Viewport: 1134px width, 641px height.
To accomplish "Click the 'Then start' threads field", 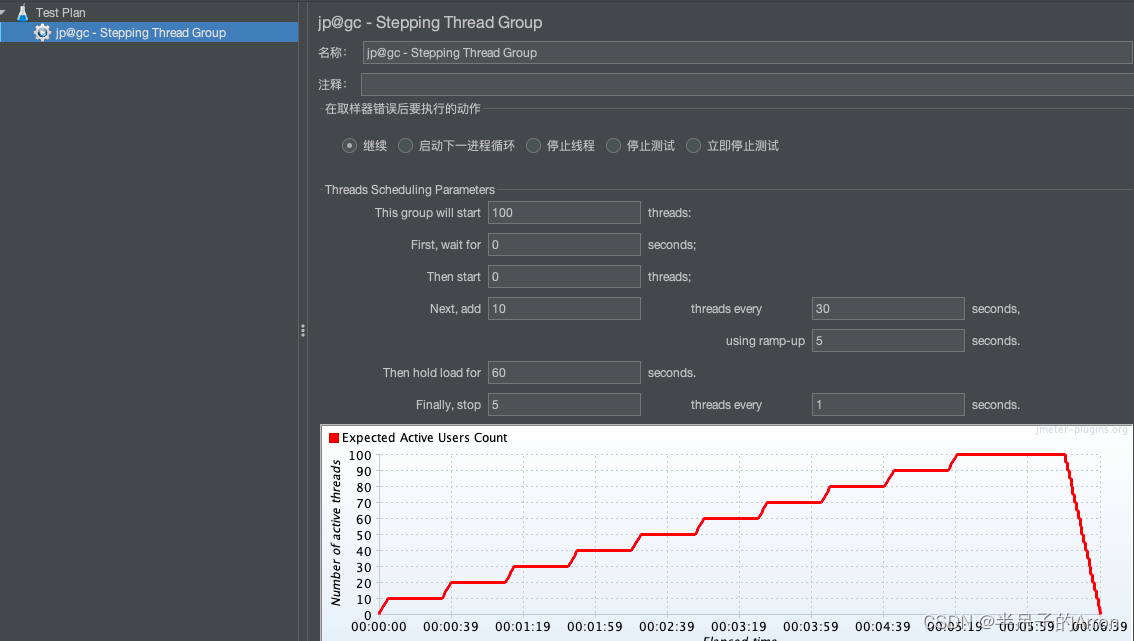I will click(x=564, y=276).
